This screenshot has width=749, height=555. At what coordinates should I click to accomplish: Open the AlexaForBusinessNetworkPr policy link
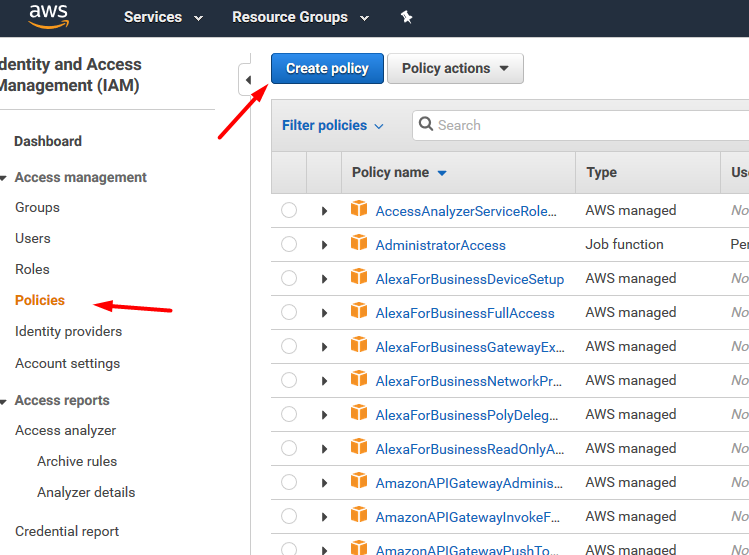point(468,381)
